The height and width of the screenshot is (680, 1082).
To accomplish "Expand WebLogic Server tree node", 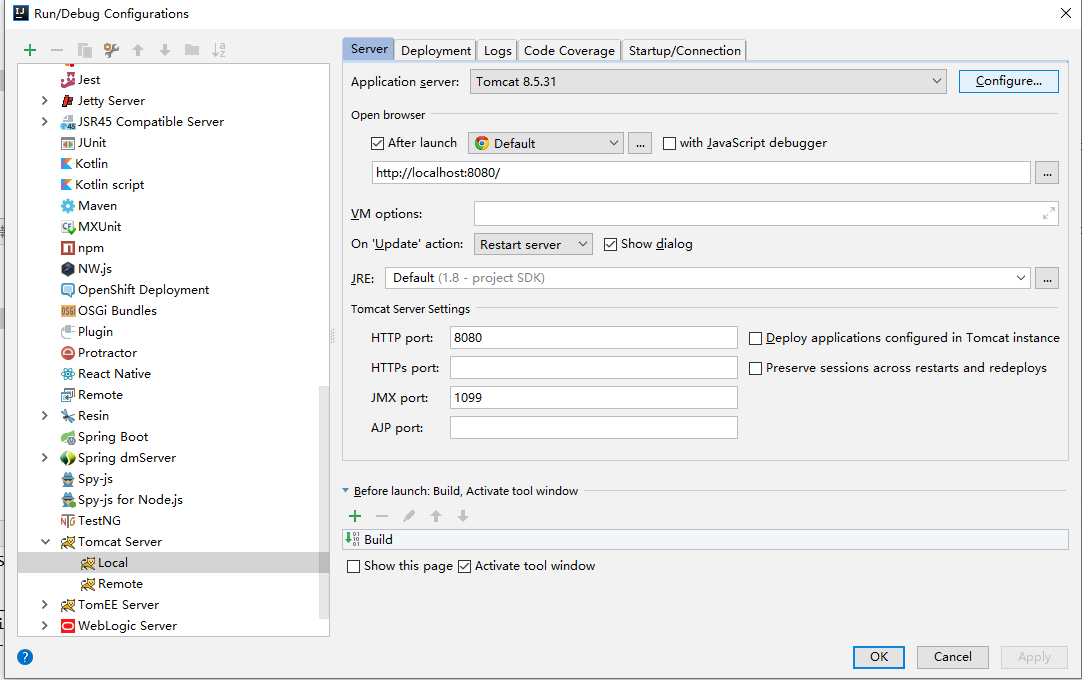I will coord(45,625).
